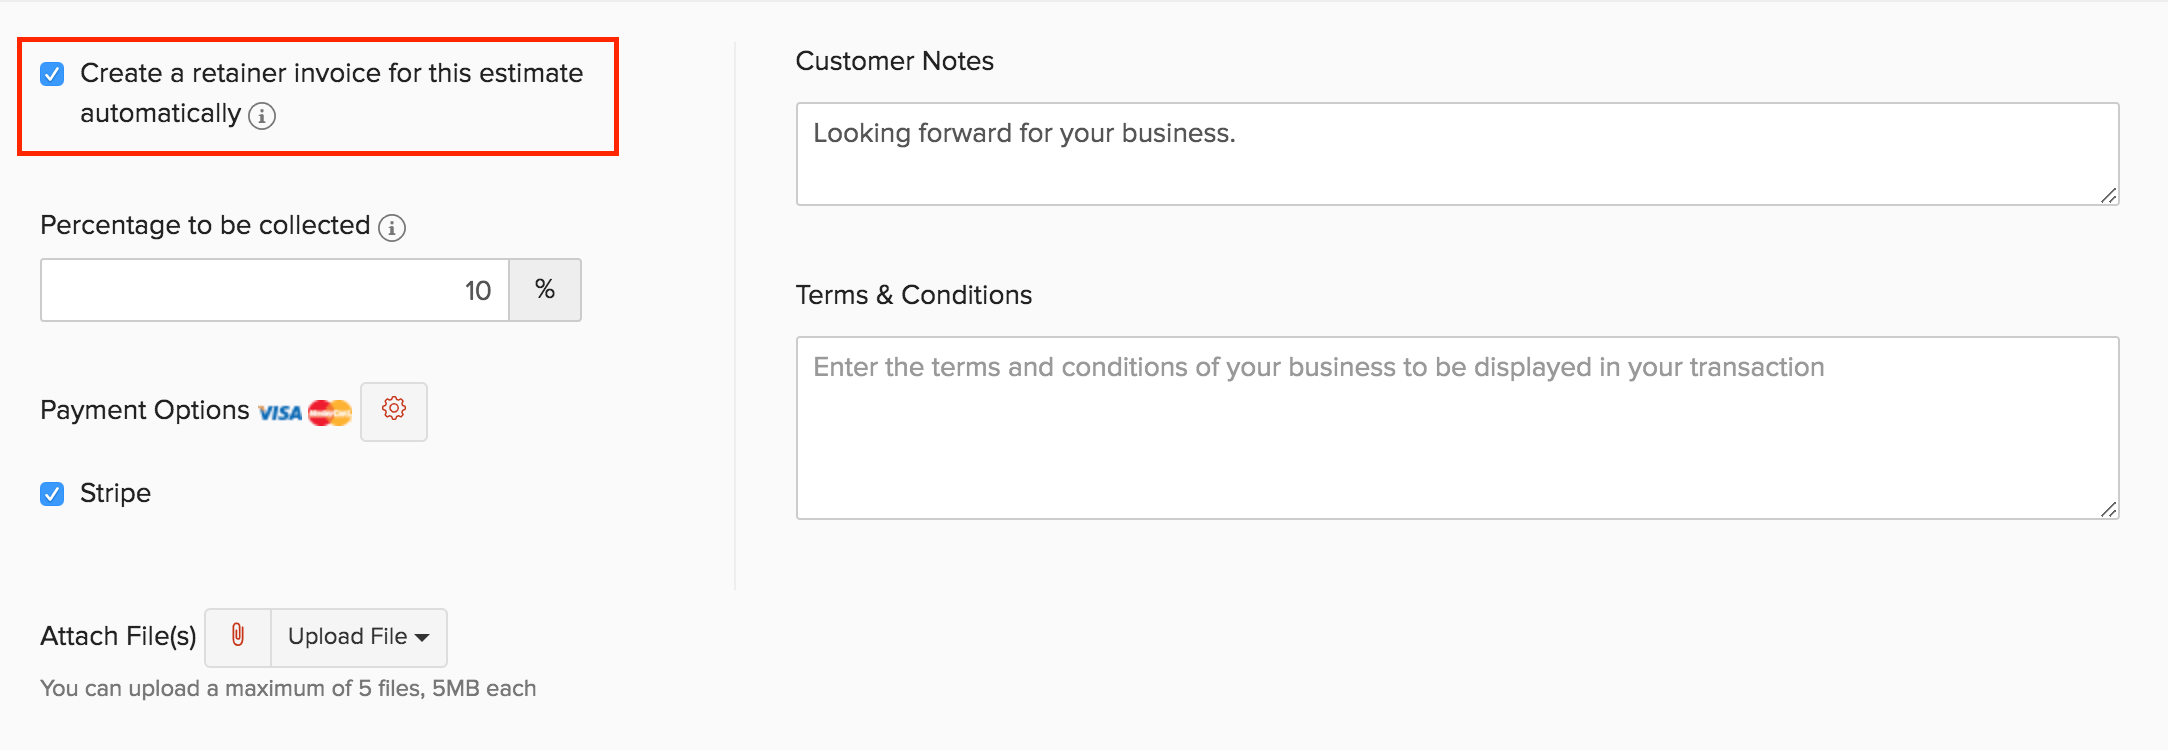Click the Visa card logo

click(x=280, y=412)
